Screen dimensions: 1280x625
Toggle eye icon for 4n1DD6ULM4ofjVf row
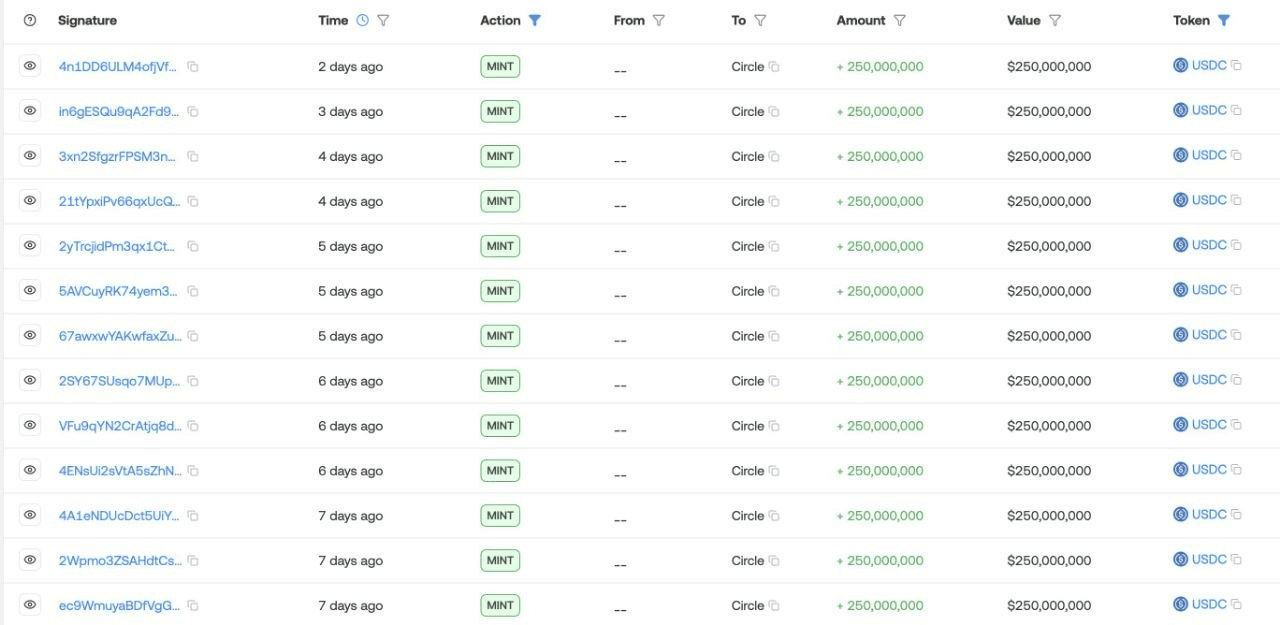tap(30, 66)
